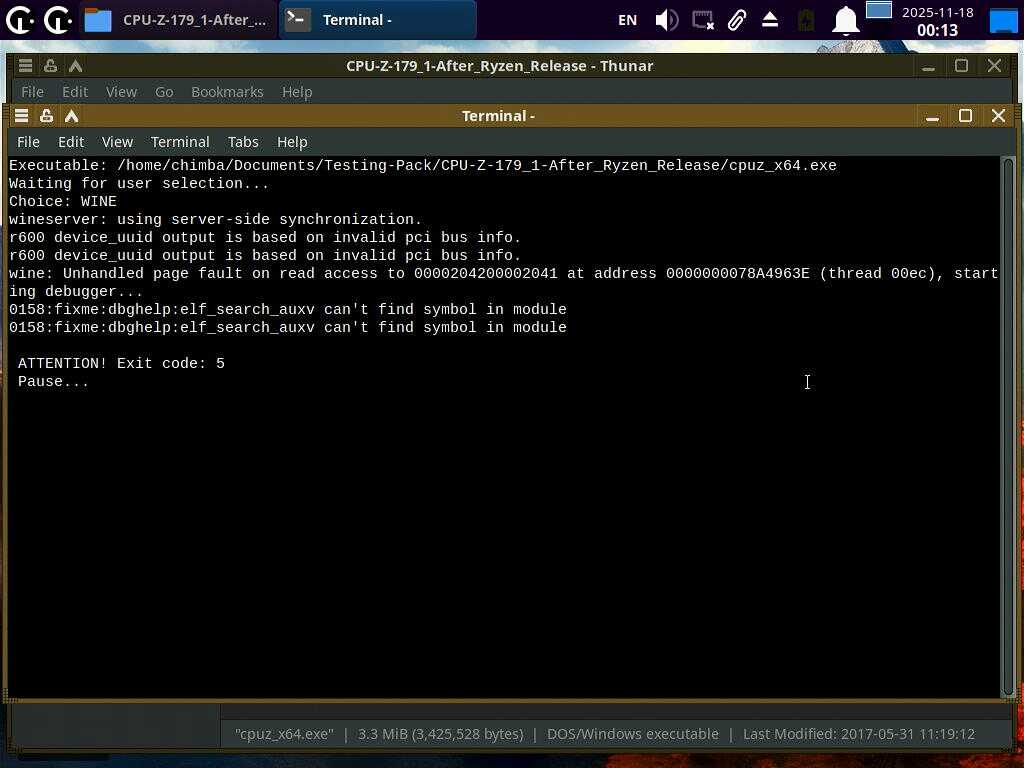The width and height of the screenshot is (1024, 768).
Task: Open the Thunar Go menu
Action: tap(164, 92)
